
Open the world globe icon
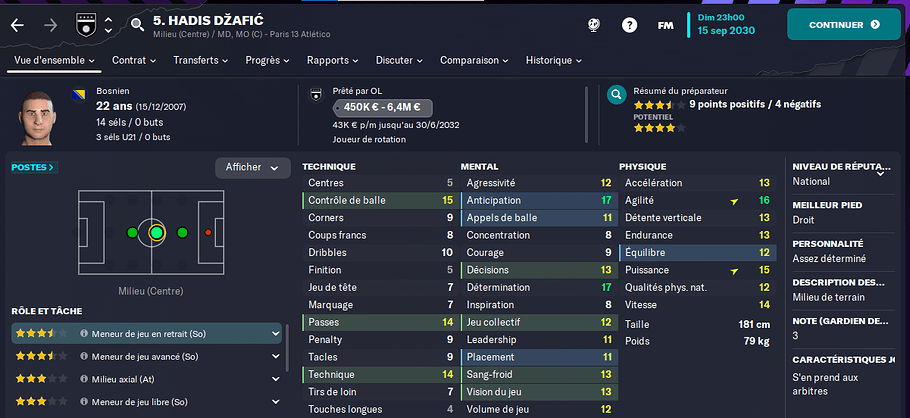pos(594,25)
